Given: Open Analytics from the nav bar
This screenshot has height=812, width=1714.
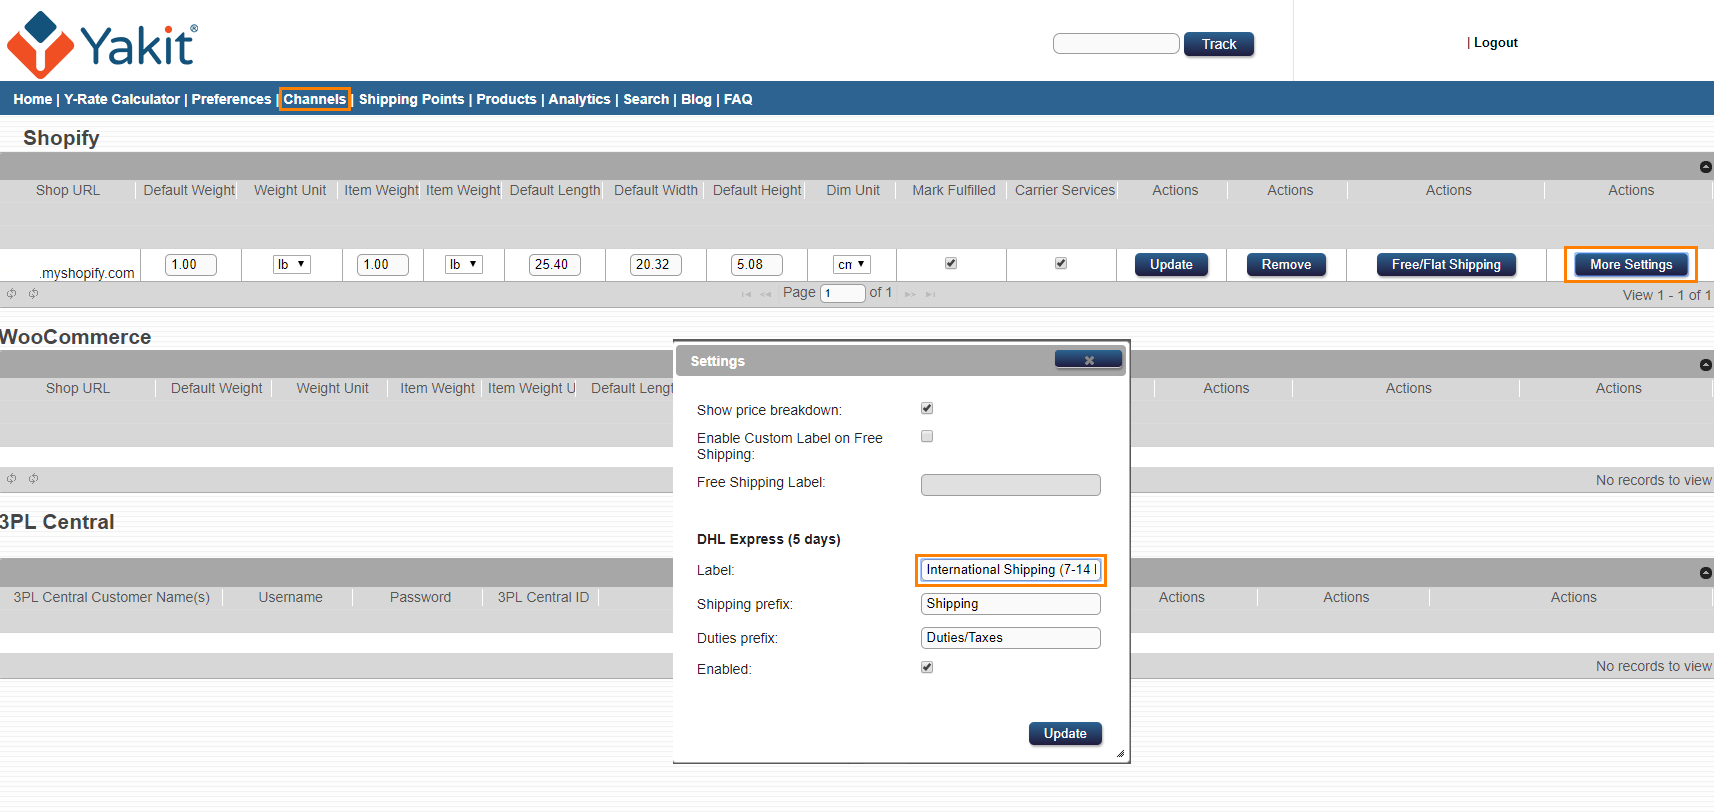Looking at the screenshot, I should coord(579,99).
